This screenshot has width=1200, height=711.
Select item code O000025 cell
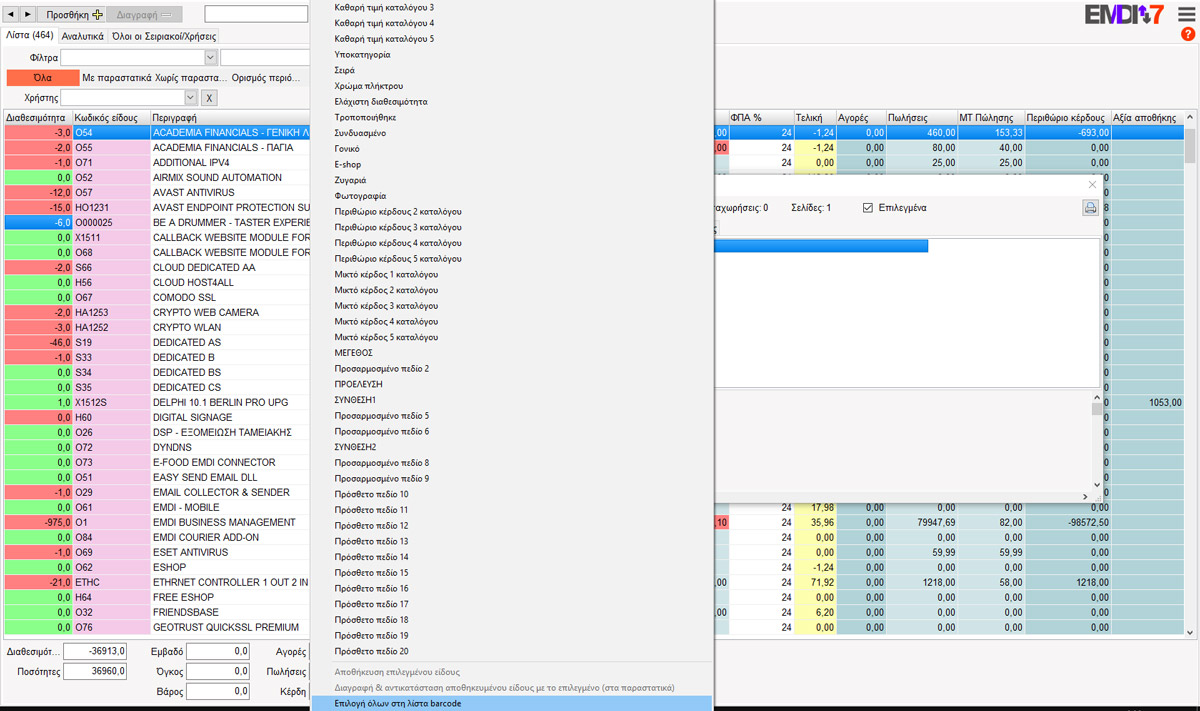click(111, 223)
